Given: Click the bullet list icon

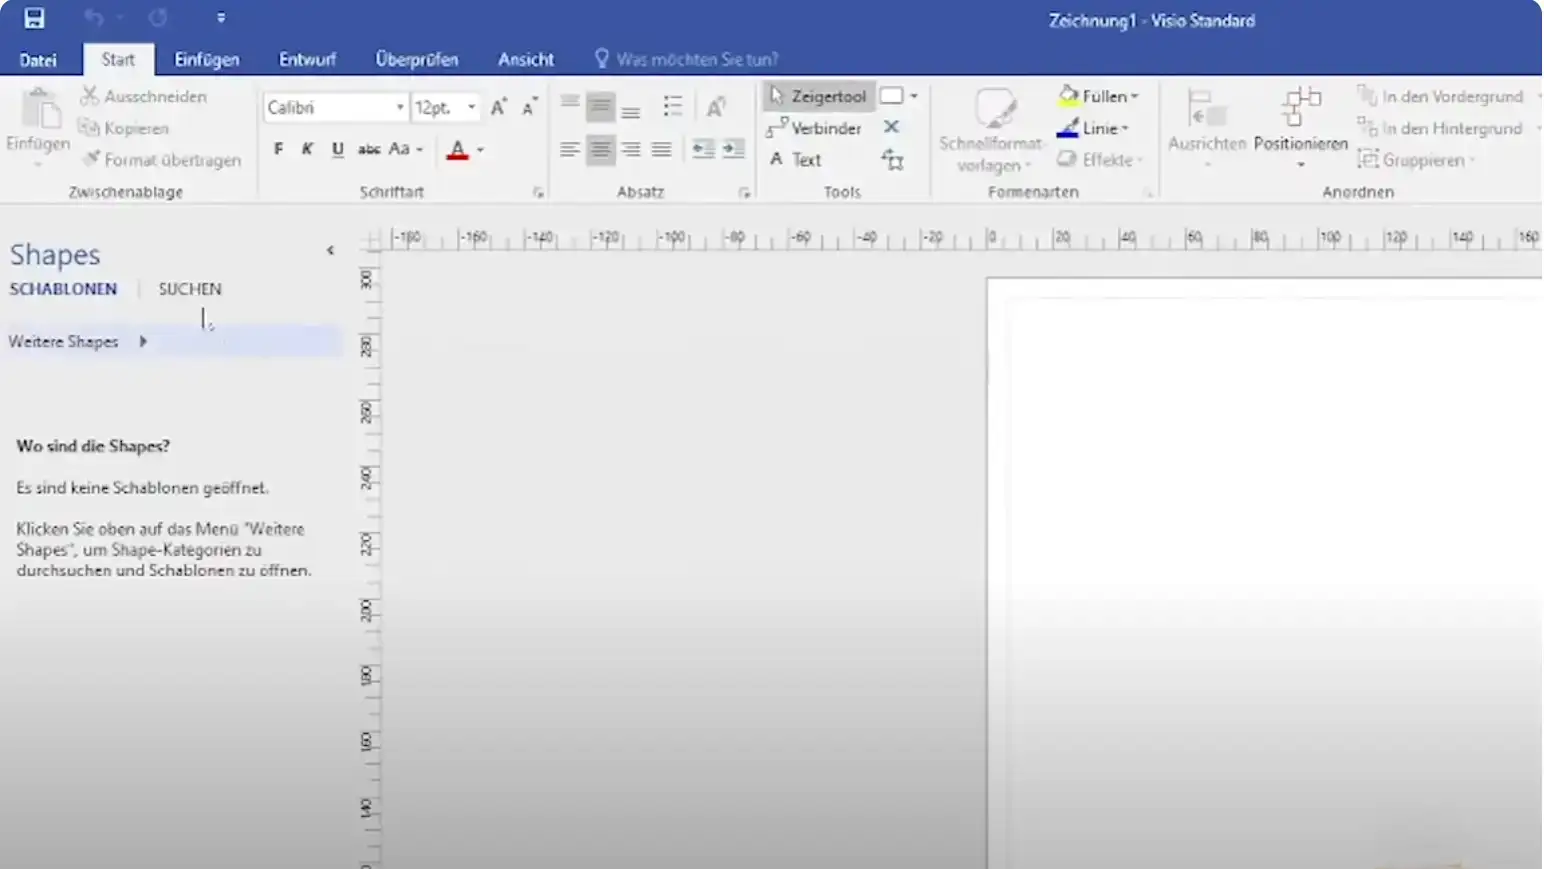Looking at the screenshot, I should pyautogui.click(x=673, y=106).
